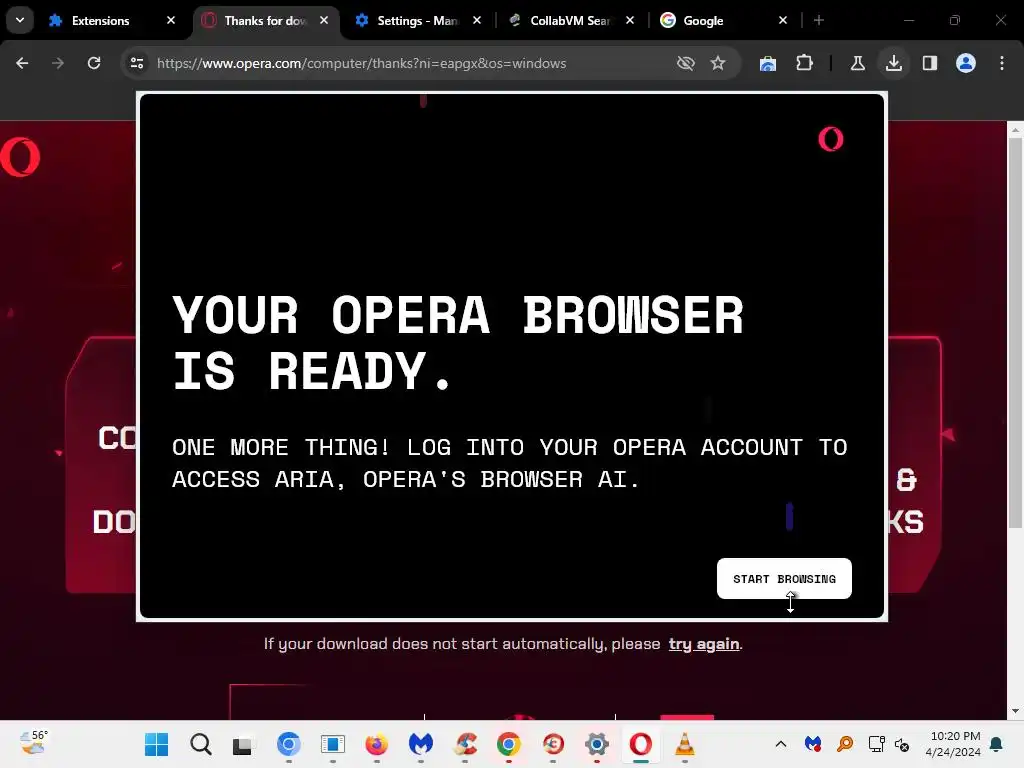
Task: Close the CollabVM Search tab
Action: [x=630, y=20]
